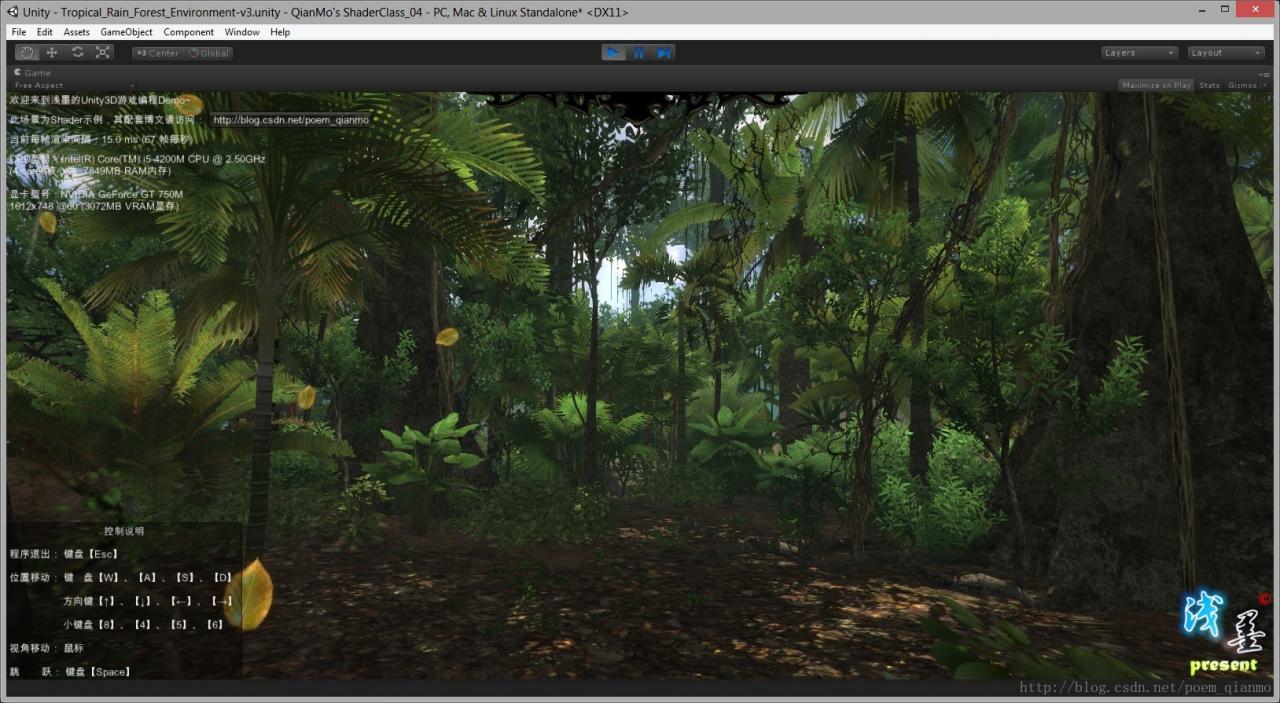This screenshot has height=703, width=1280.
Task: Open the Layout dropdown
Action: pos(1227,53)
